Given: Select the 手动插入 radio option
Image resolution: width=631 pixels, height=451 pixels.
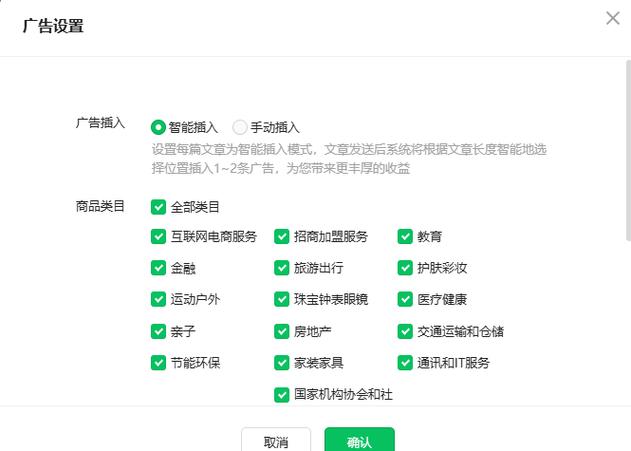Looking at the screenshot, I should click(x=240, y=128).
